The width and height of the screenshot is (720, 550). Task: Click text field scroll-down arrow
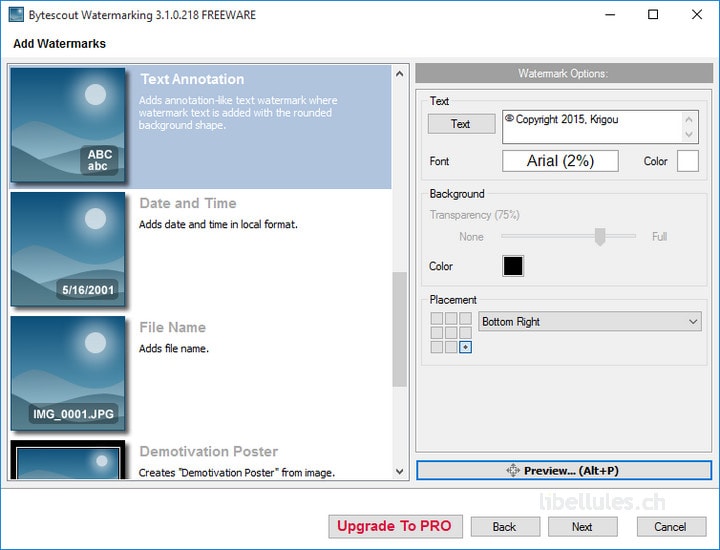tap(689, 135)
